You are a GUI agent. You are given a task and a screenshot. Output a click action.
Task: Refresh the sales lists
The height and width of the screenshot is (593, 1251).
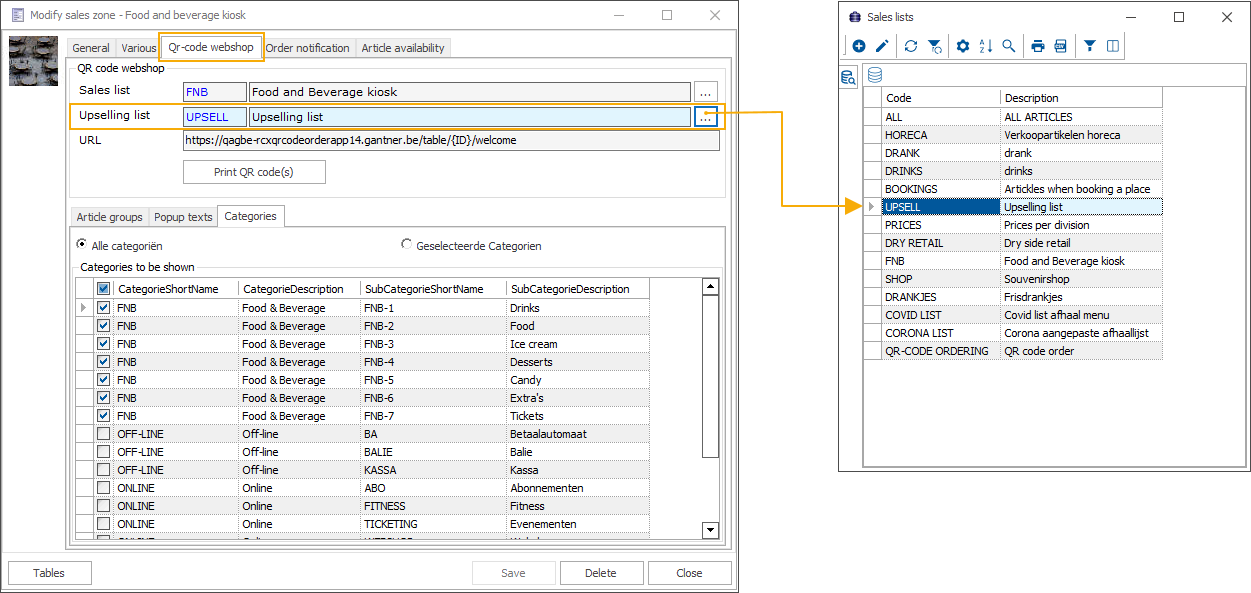tap(911, 46)
